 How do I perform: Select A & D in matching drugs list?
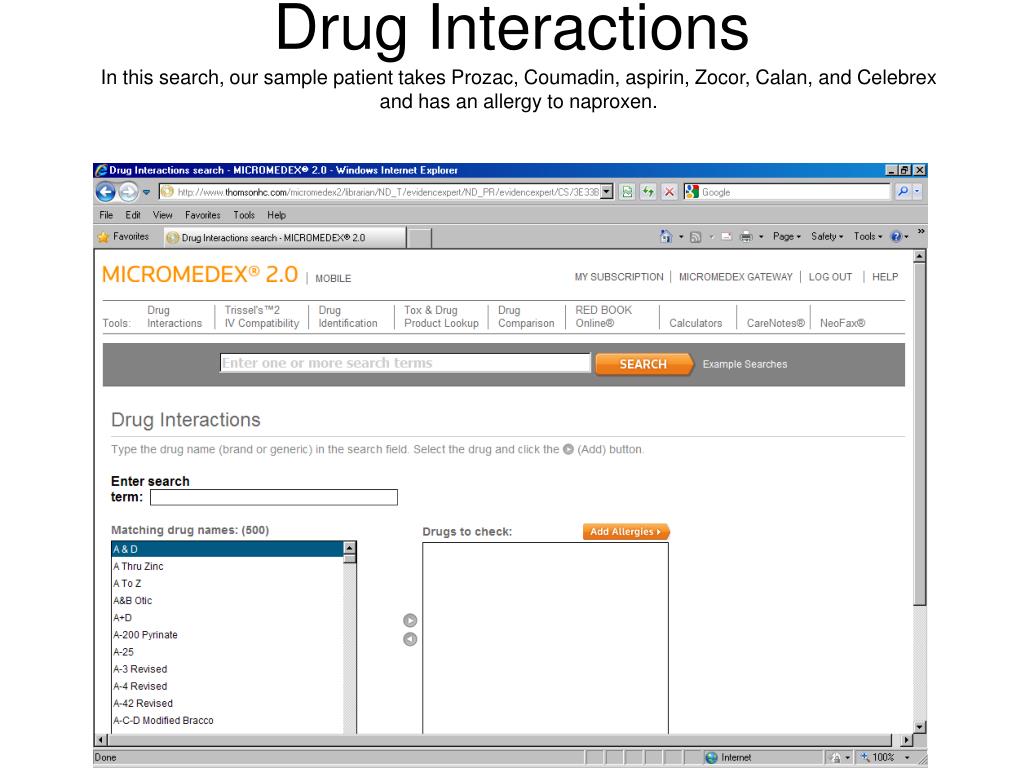tap(227, 549)
